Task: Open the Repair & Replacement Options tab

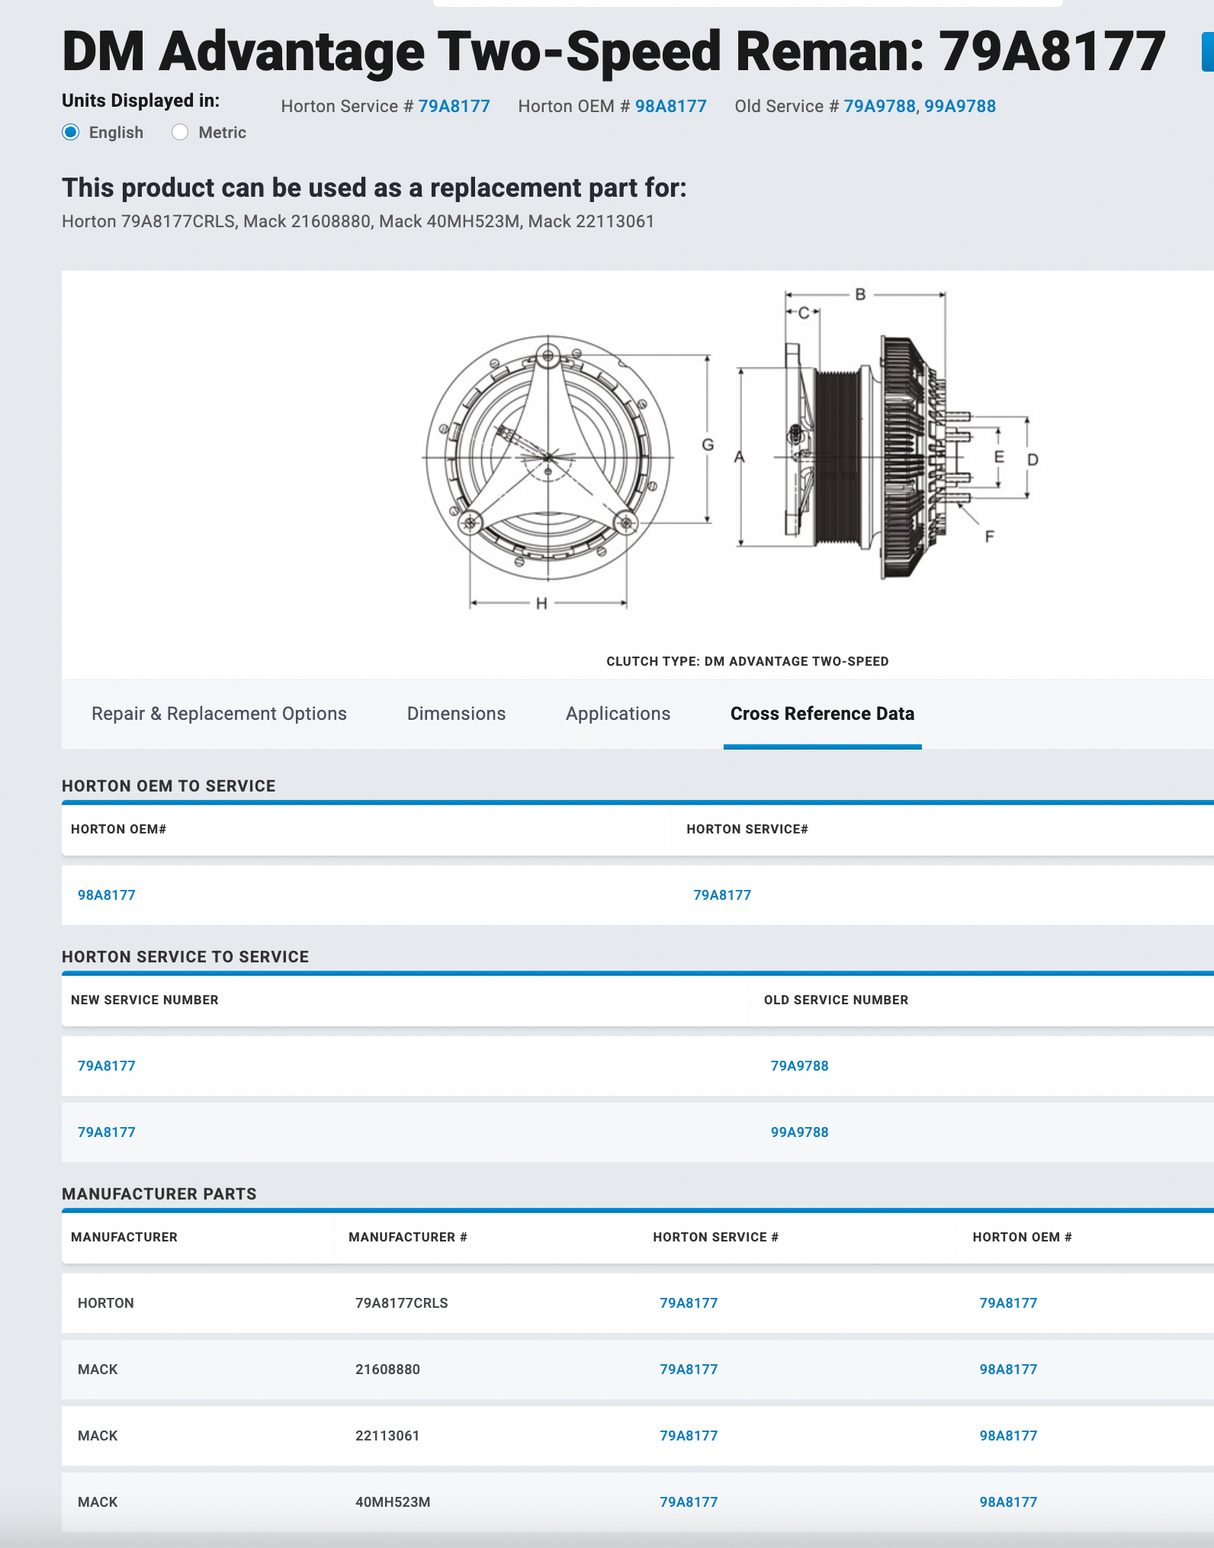Action: [219, 714]
